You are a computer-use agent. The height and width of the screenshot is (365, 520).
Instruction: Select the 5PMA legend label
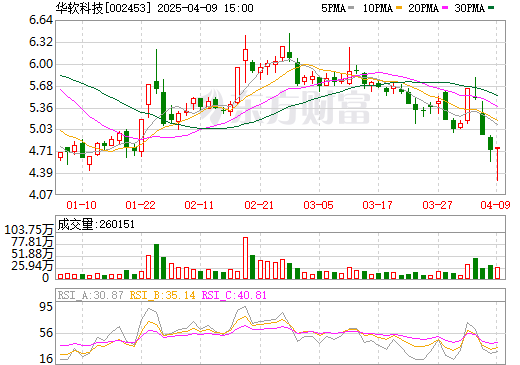coord(333,8)
